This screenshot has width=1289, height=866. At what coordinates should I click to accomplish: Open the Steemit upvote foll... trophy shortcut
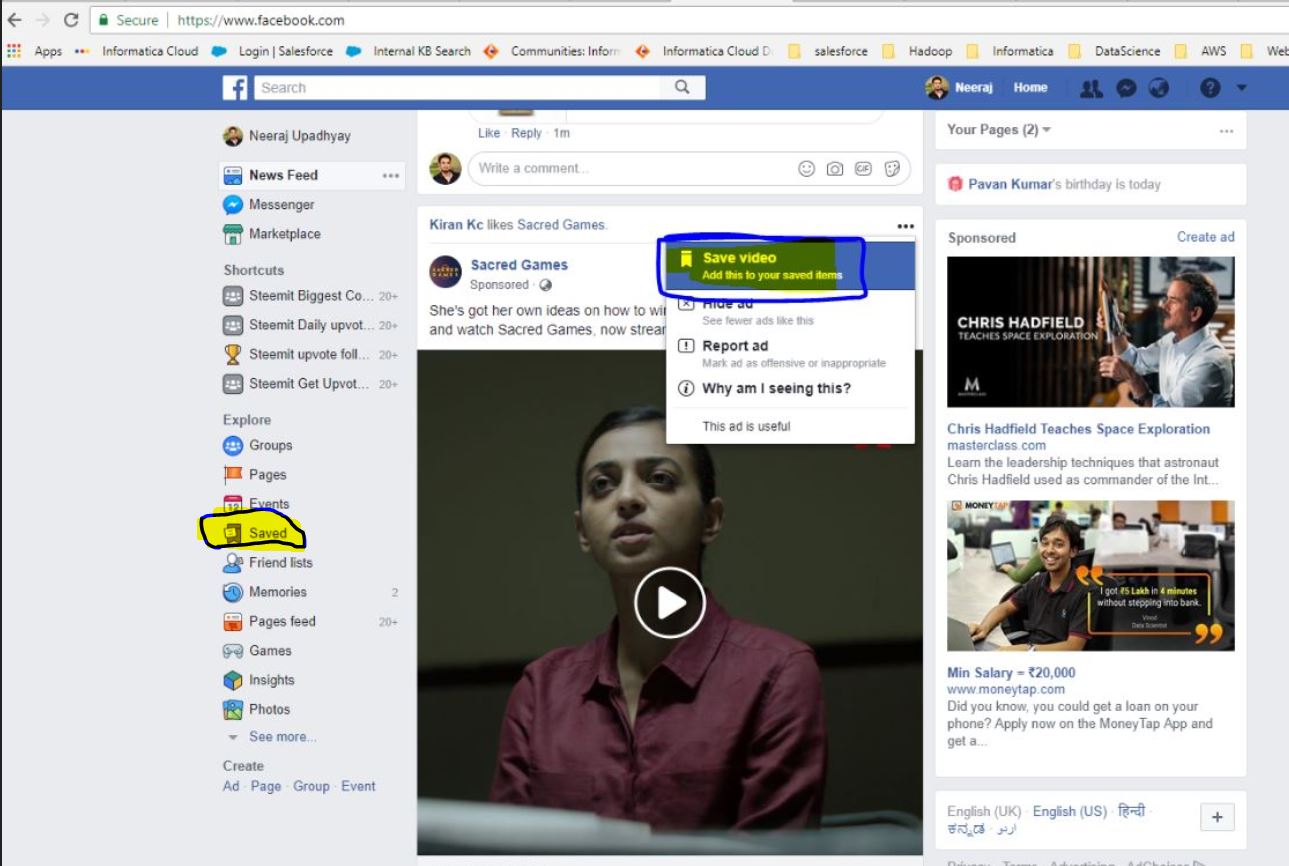pyautogui.click(x=310, y=354)
